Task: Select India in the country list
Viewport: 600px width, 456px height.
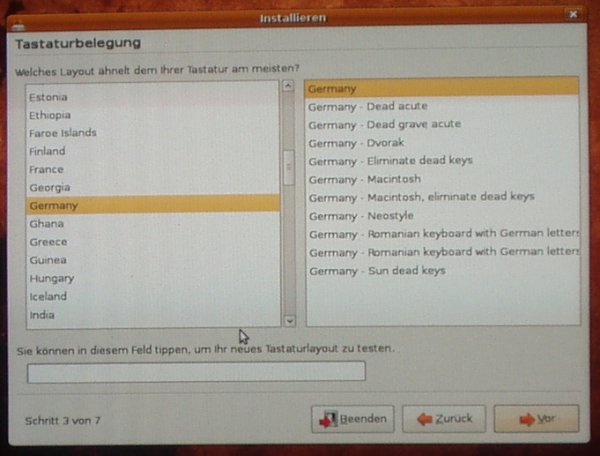Action: click(x=42, y=315)
